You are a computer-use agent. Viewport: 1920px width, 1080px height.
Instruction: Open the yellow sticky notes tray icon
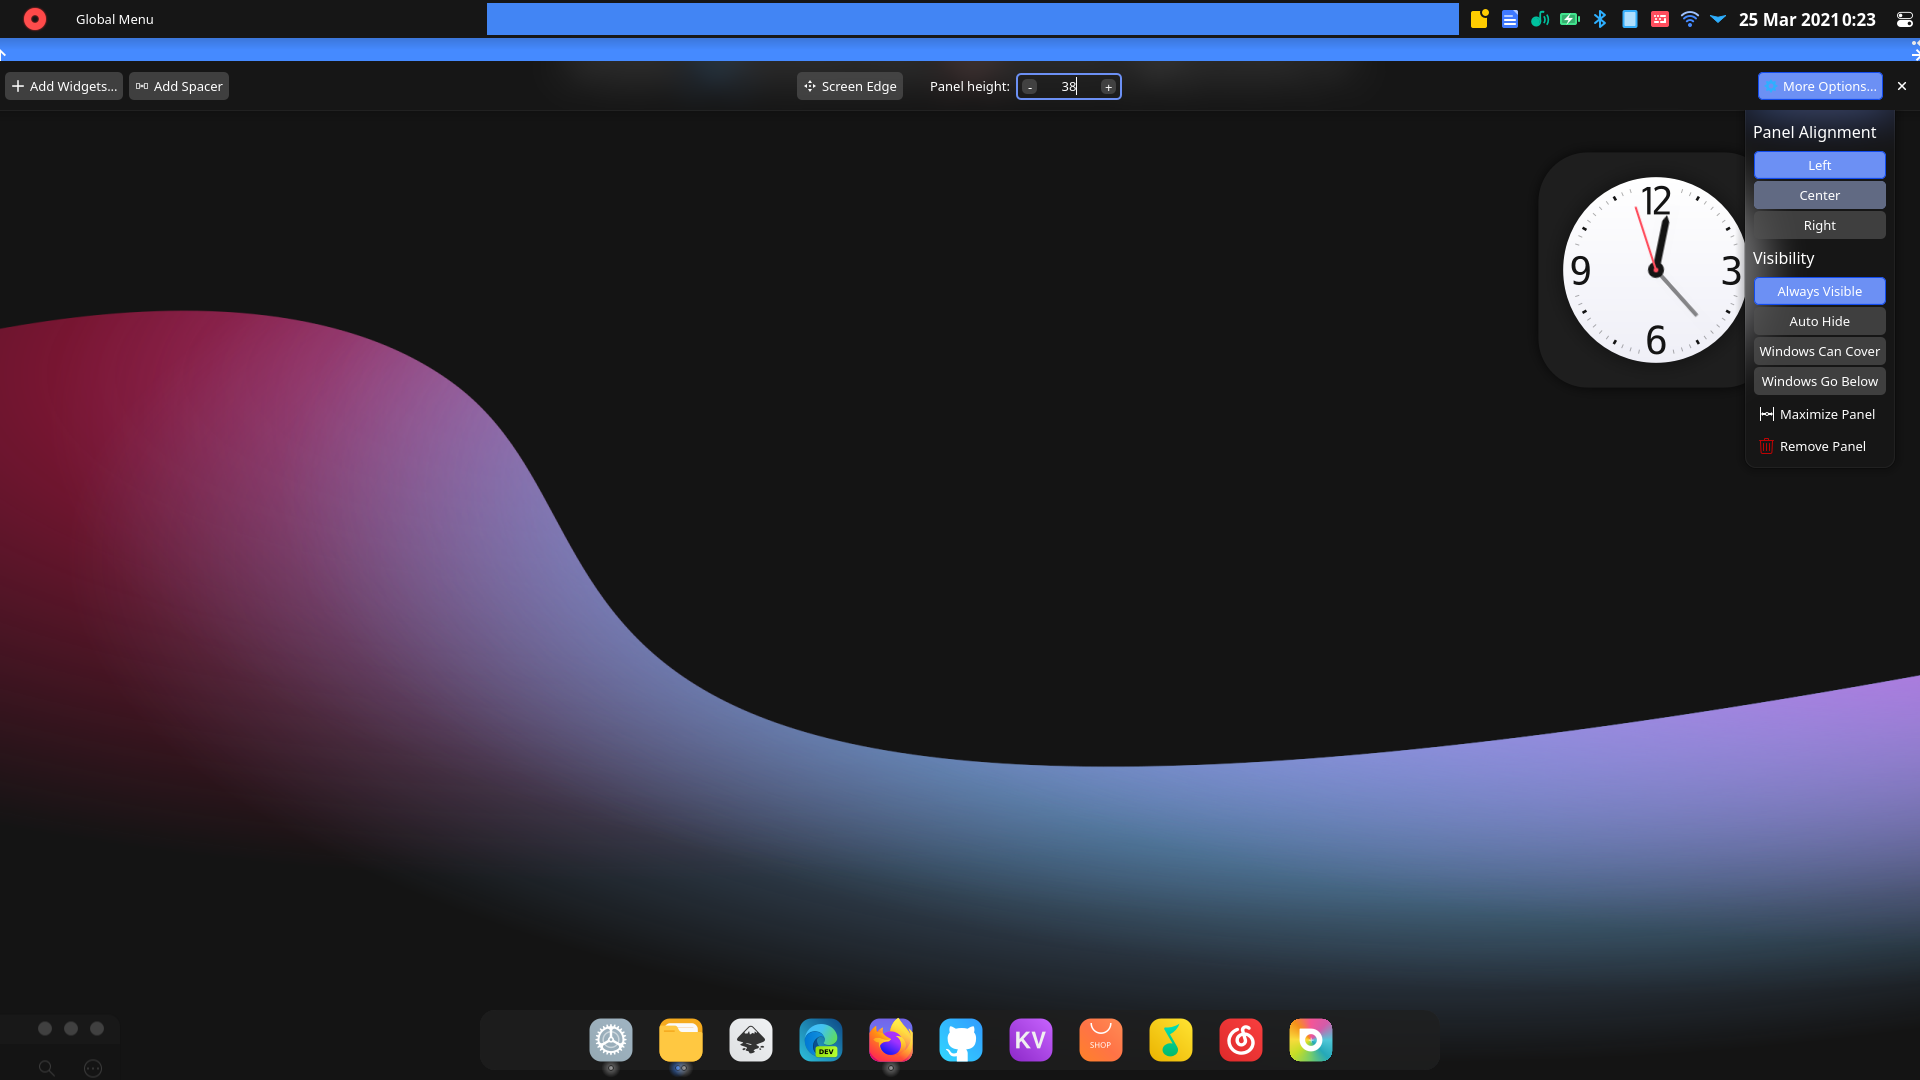(x=1480, y=19)
